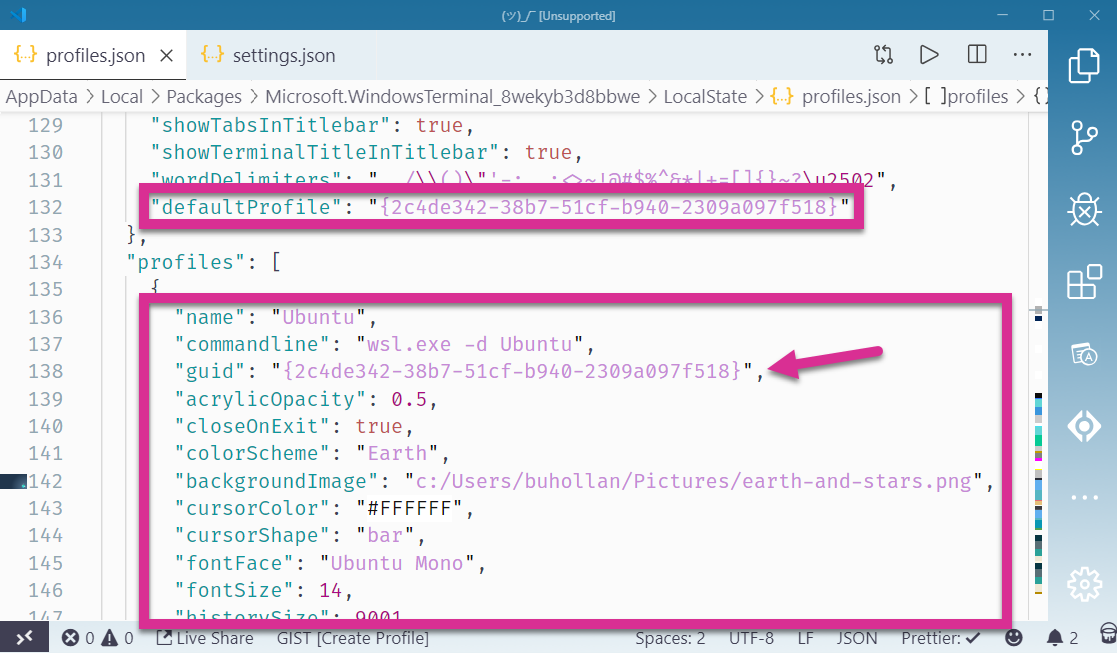Image resolution: width=1117 pixels, height=653 pixels.
Task: Click the "Ubuntu Mono" fontFace value
Action: coord(397,563)
